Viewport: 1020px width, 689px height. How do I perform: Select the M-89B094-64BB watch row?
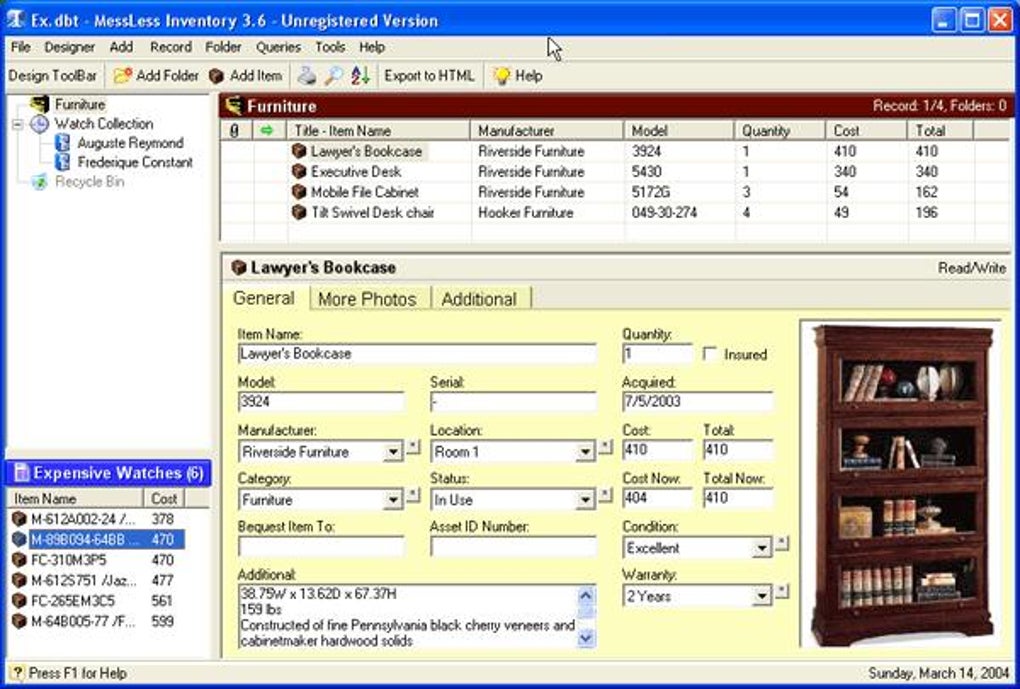click(x=98, y=539)
